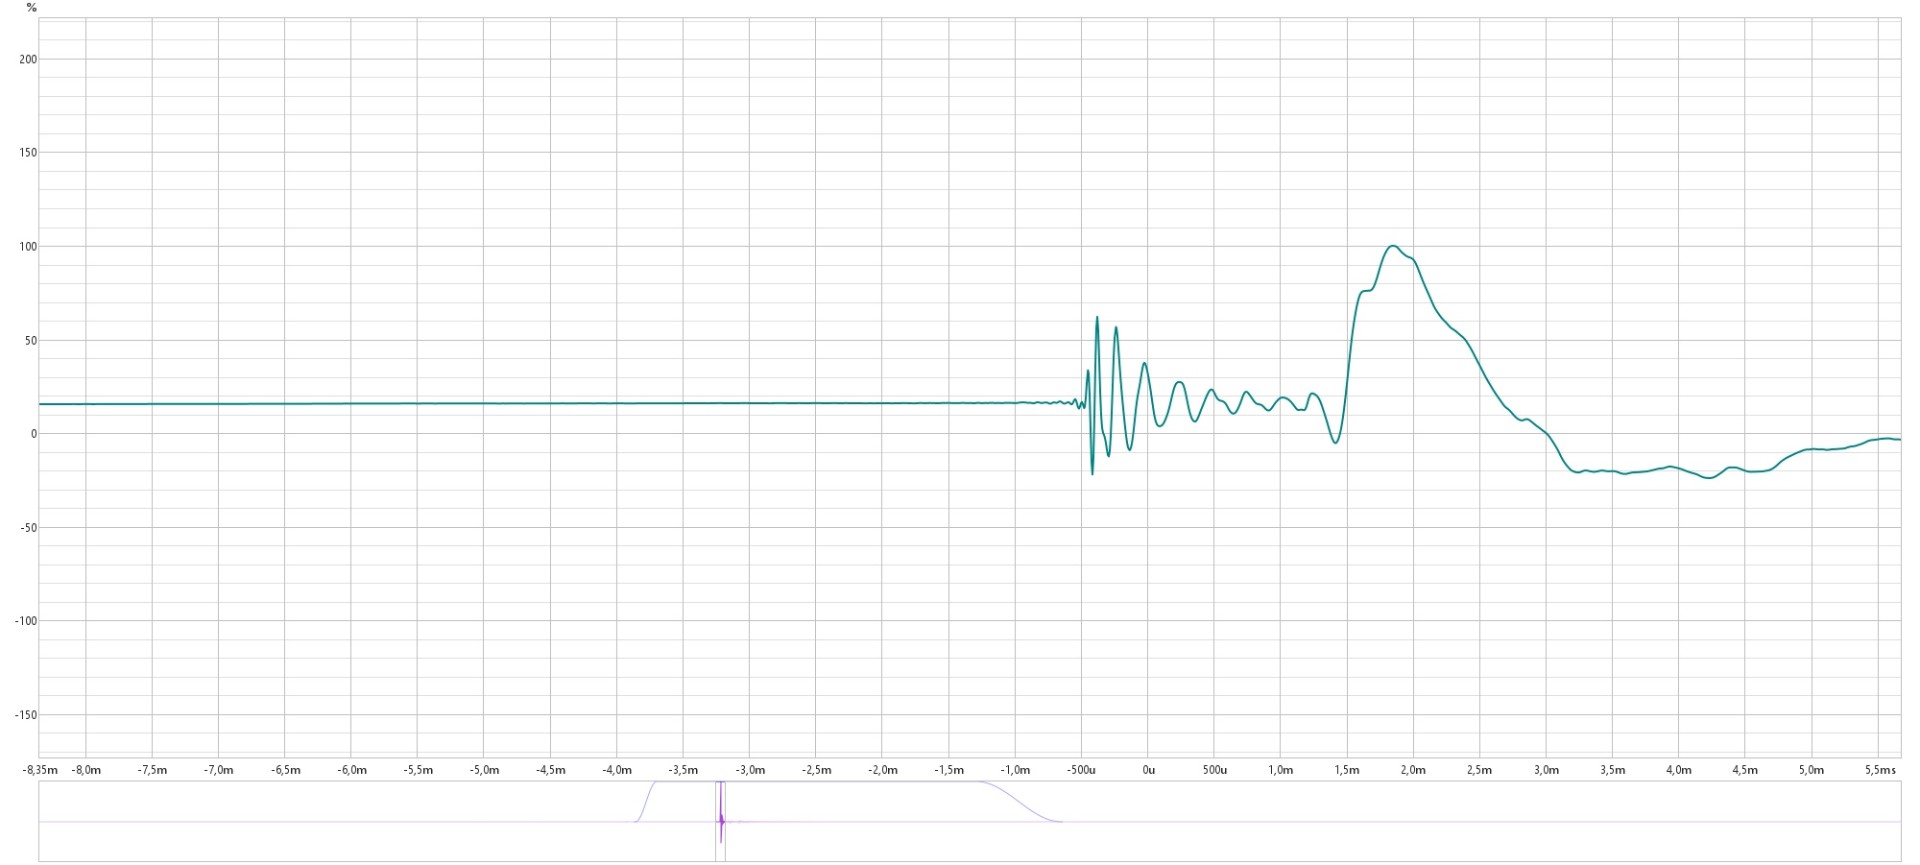Click the 0 value on the vertical axis
The width and height of the screenshot is (1920, 865).
click(33, 434)
